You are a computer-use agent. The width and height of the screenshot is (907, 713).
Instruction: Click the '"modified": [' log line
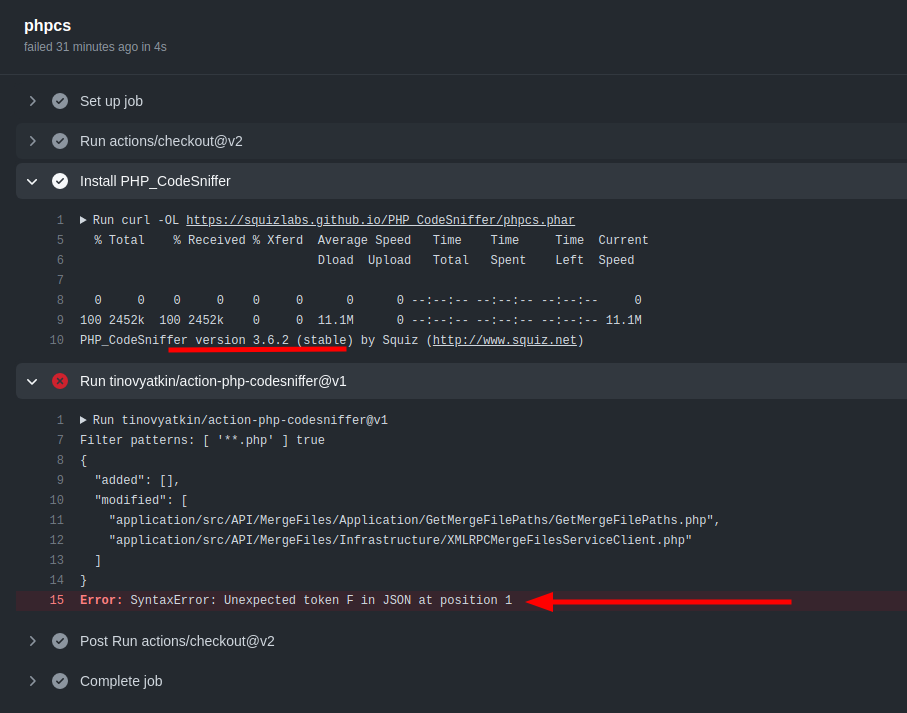(141, 500)
